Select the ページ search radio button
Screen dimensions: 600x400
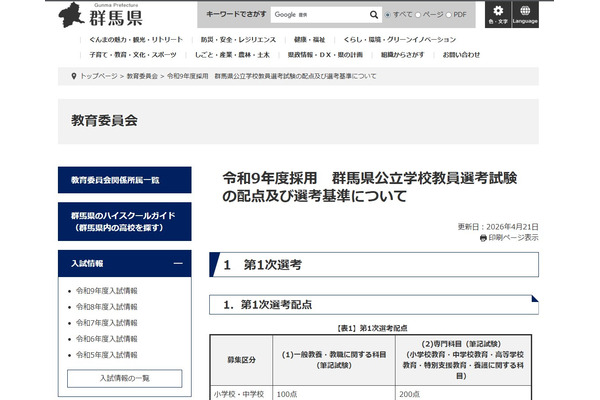(x=418, y=15)
